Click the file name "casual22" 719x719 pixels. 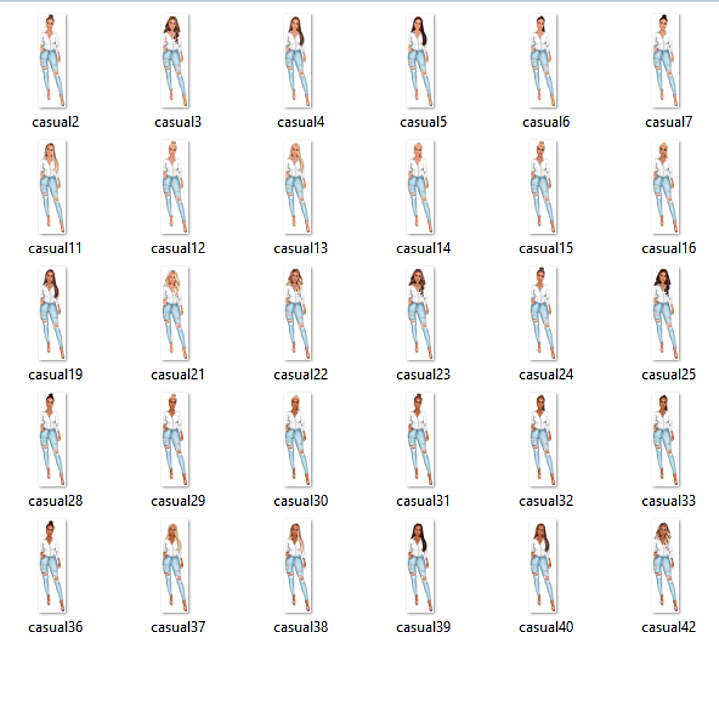[x=301, y=375]
